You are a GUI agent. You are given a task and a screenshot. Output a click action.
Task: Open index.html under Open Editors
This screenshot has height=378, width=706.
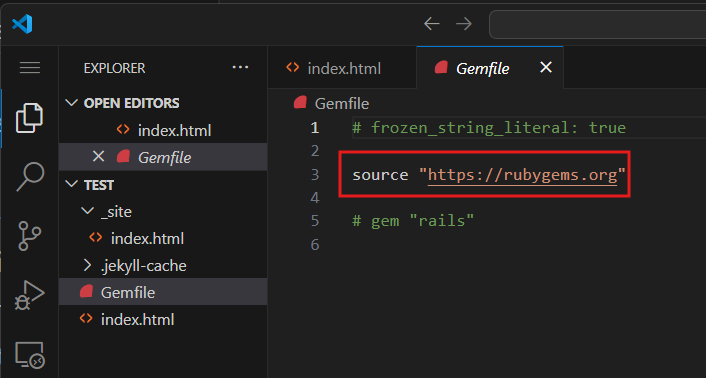coord(163,130)
